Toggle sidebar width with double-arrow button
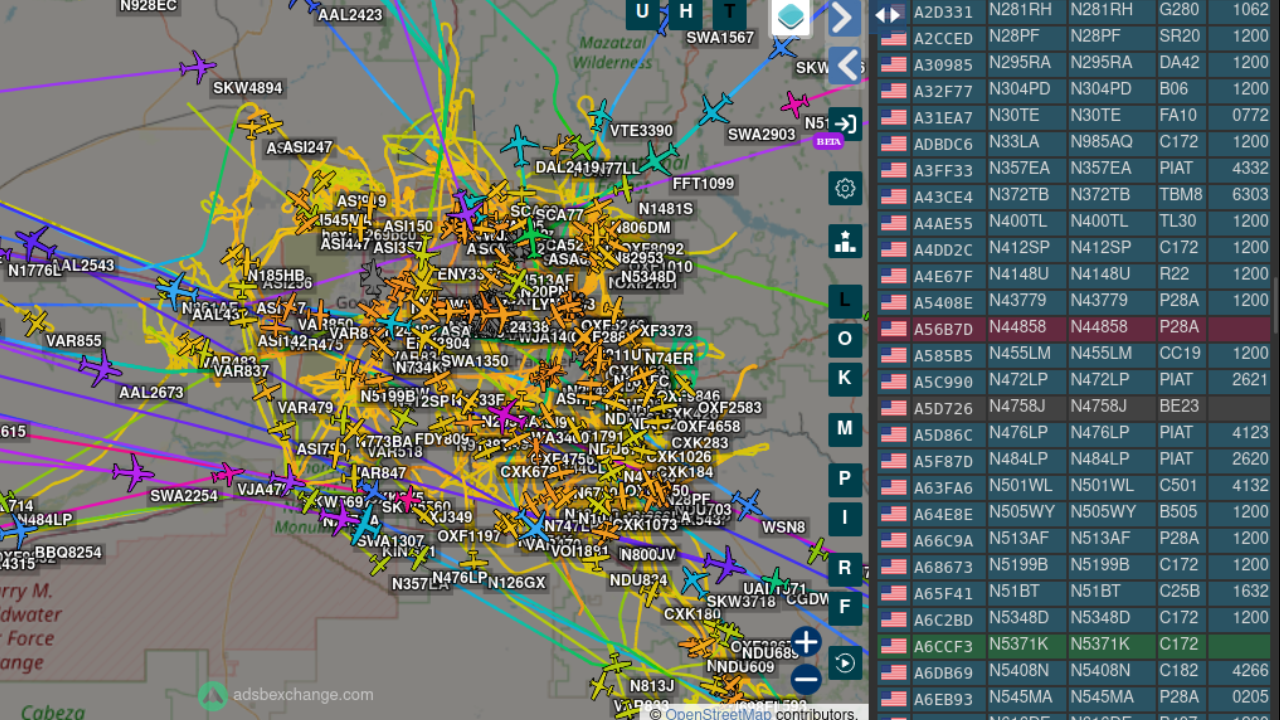This screenshot has height=720, width=1280. tap(887, 15)
